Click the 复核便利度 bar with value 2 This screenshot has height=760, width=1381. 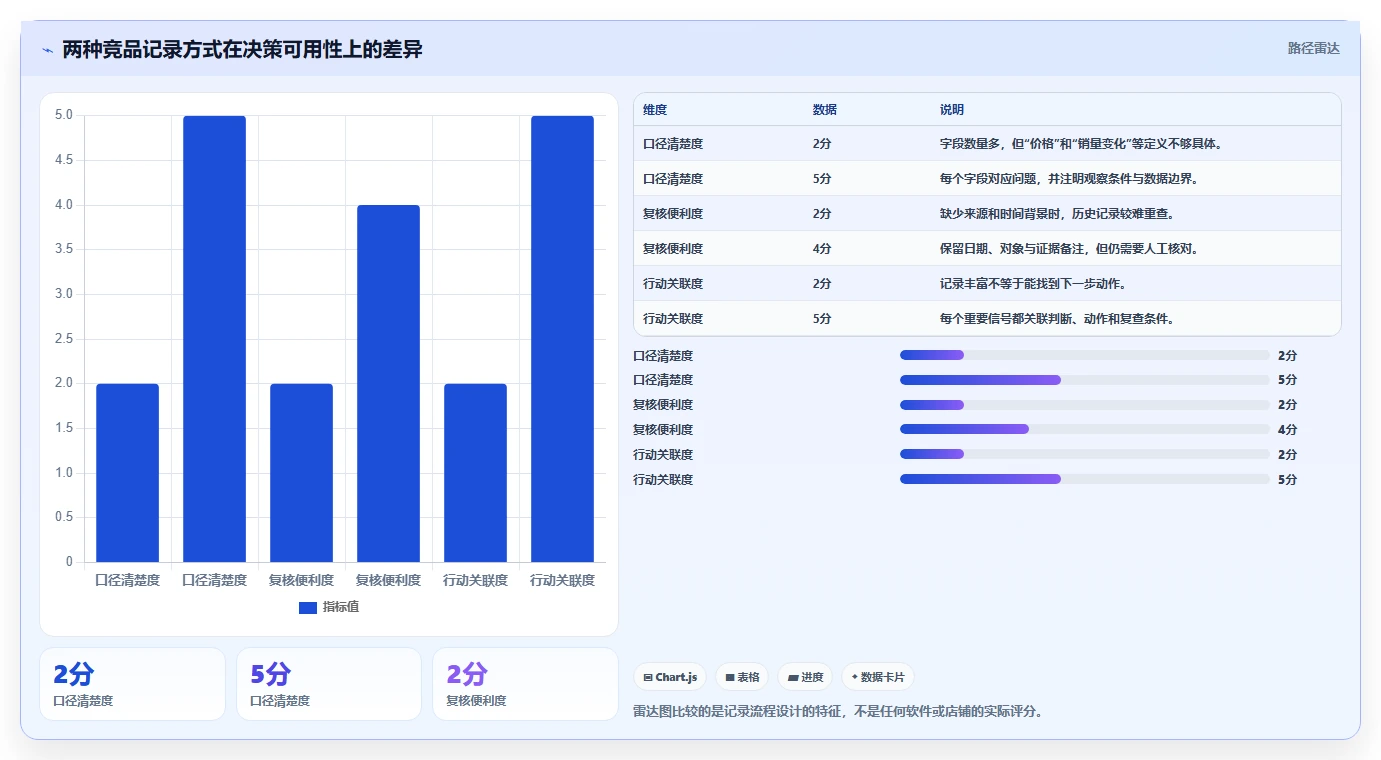pyautogui.click(x=301, y=473)
